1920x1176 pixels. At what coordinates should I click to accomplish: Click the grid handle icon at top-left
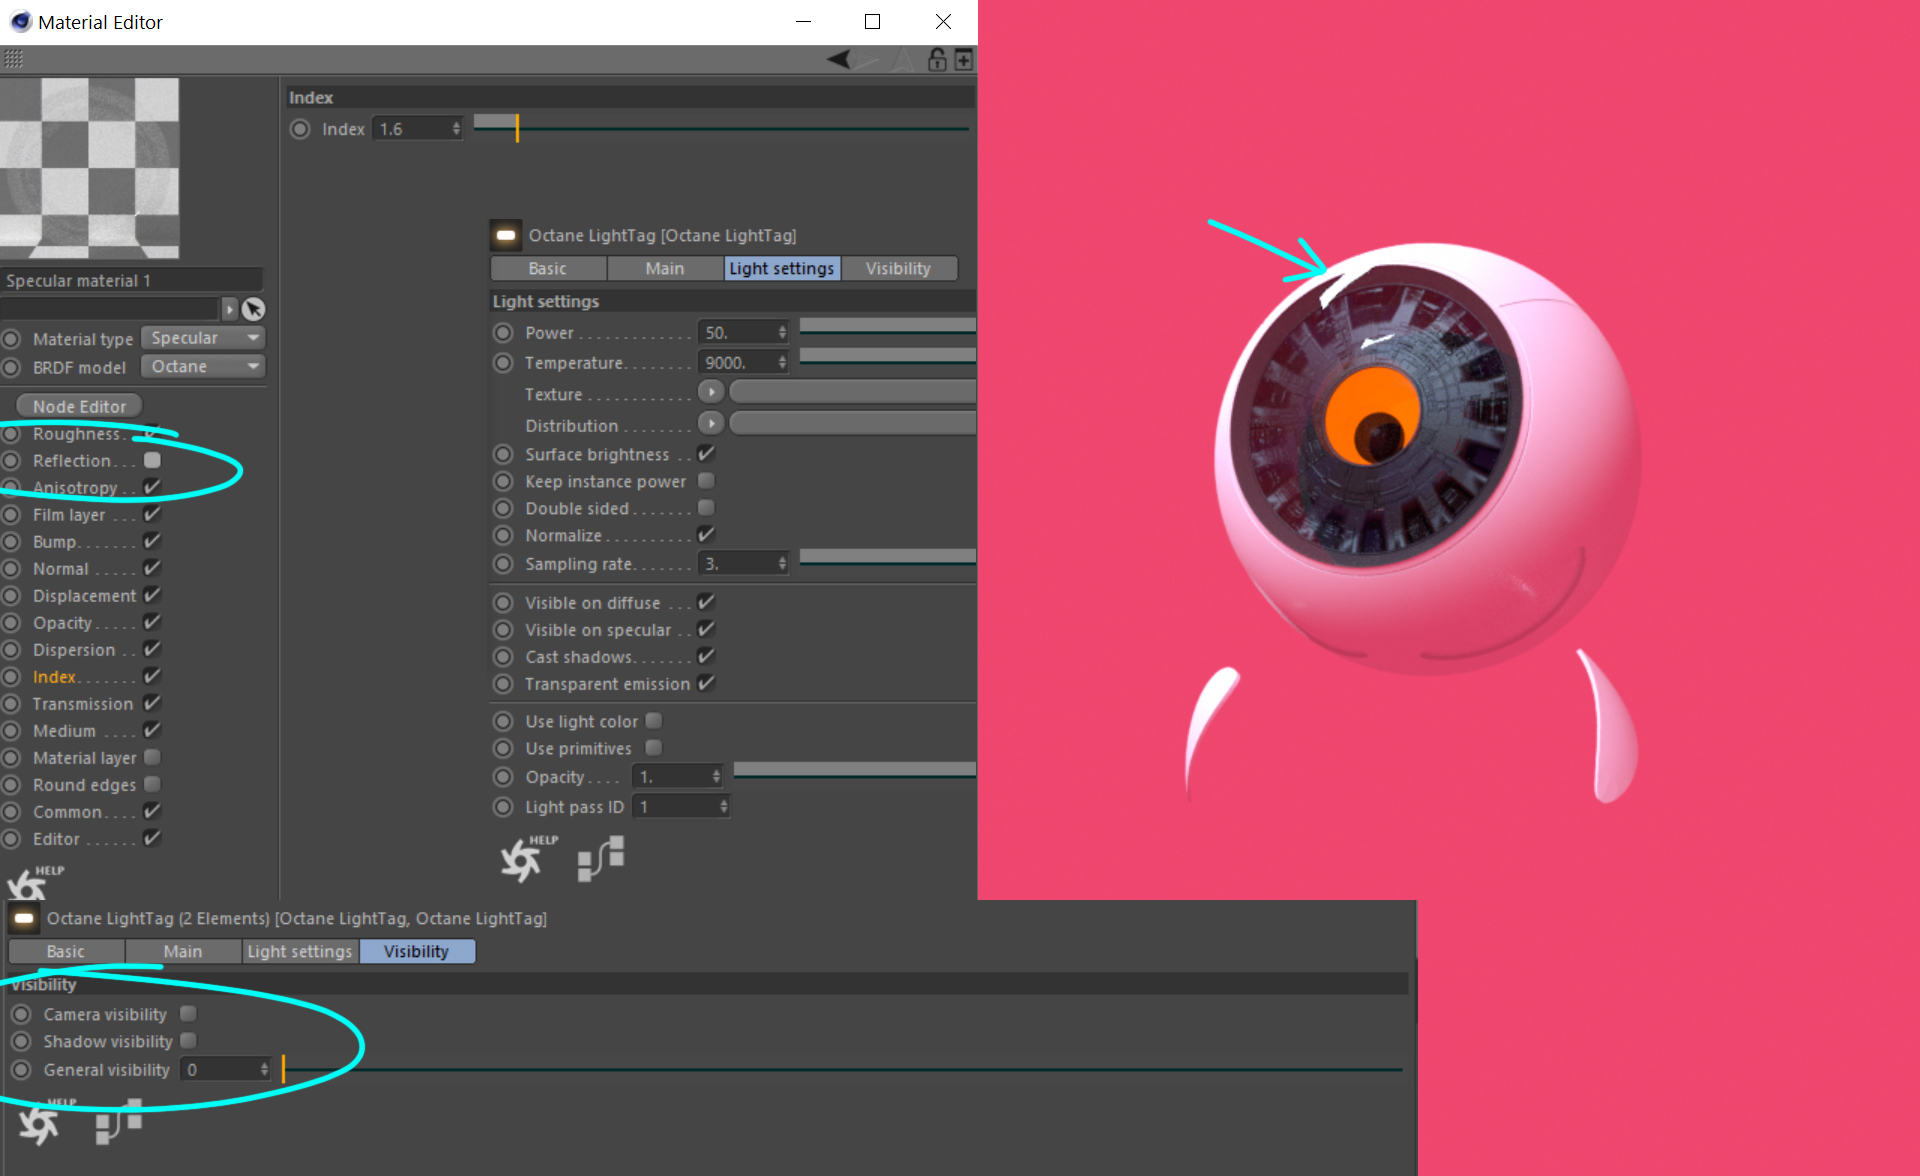point(13,60)
